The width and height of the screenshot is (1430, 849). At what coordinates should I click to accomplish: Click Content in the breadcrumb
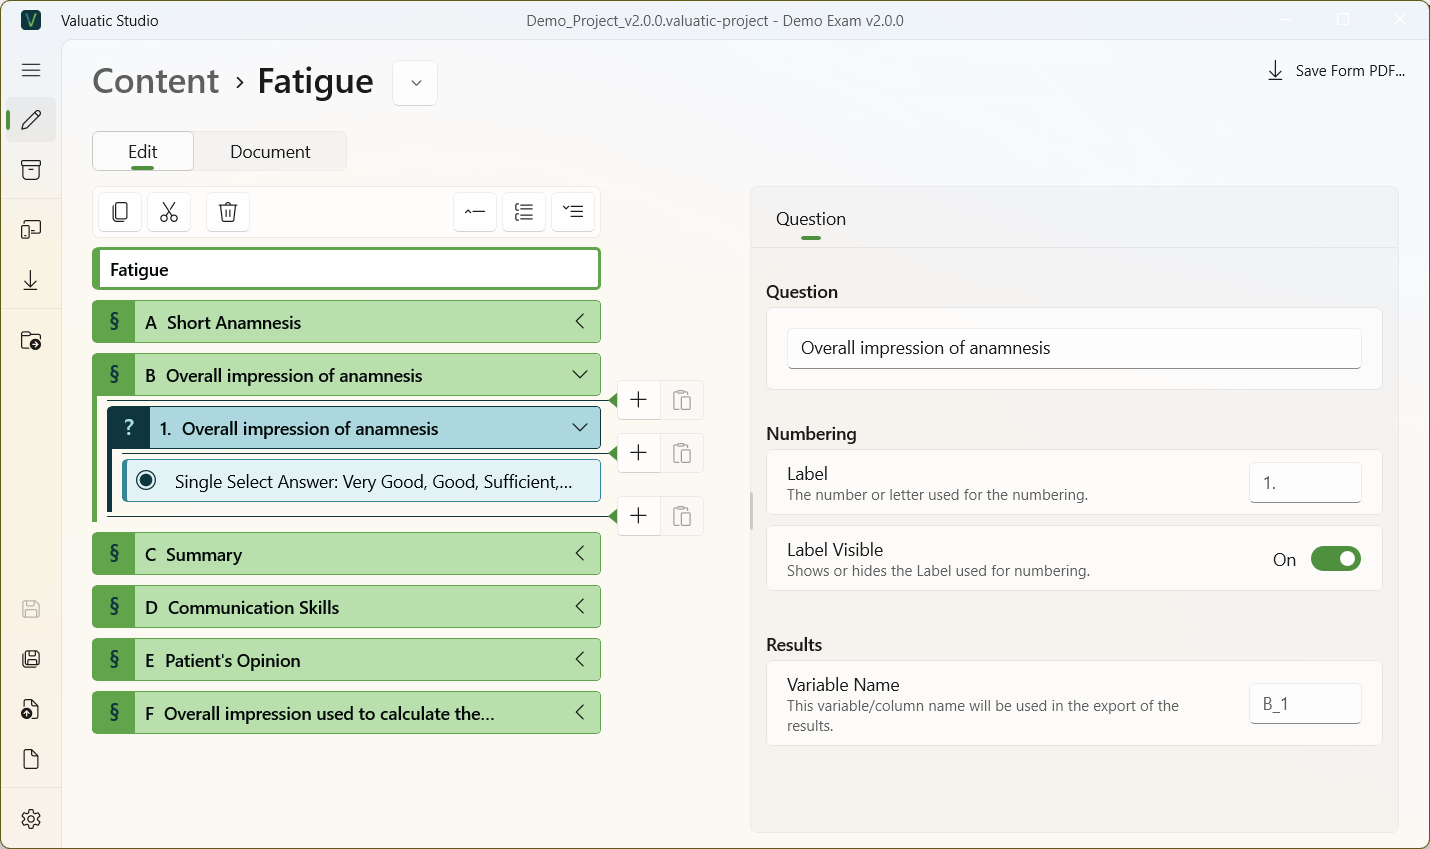tap(155, 81)
